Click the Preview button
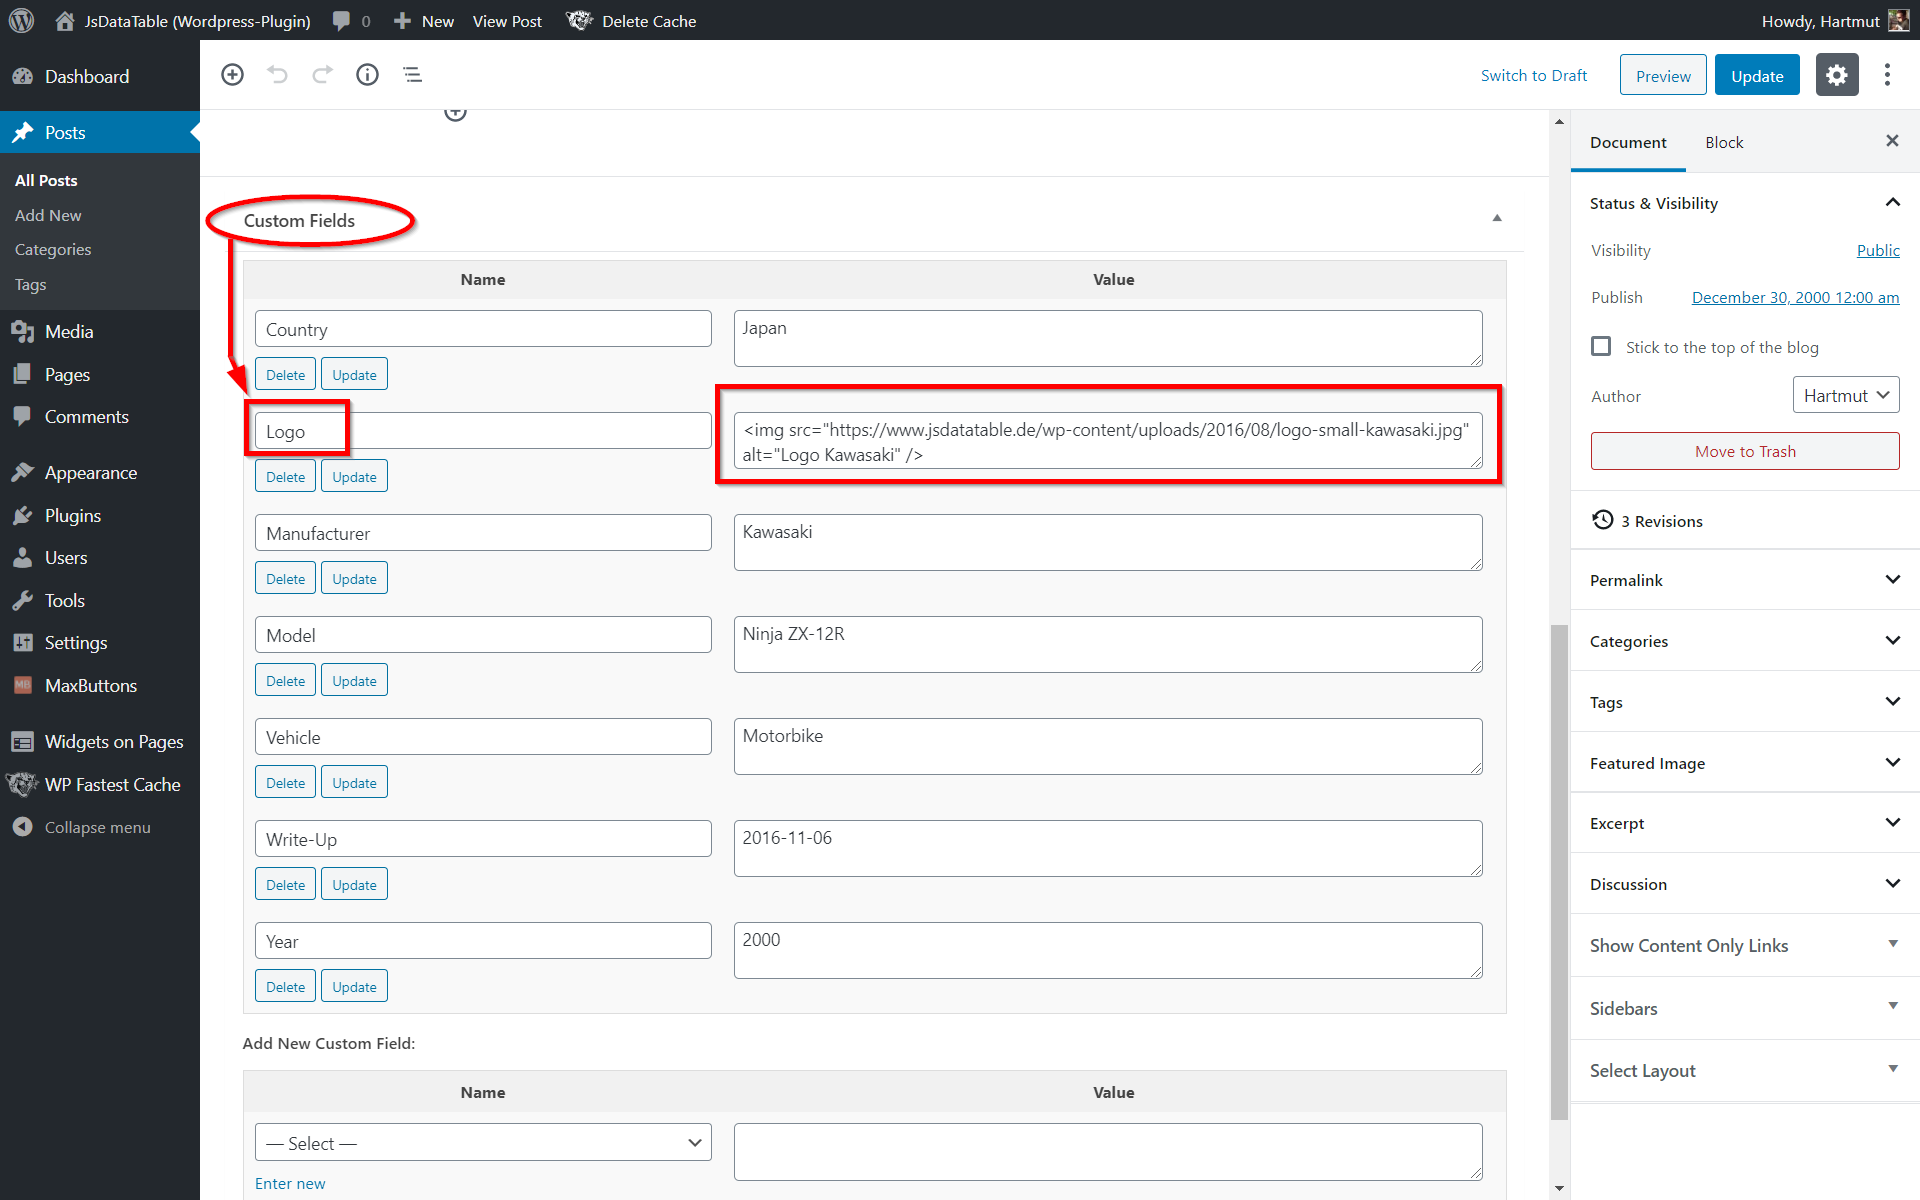 tap(1663, 76)
